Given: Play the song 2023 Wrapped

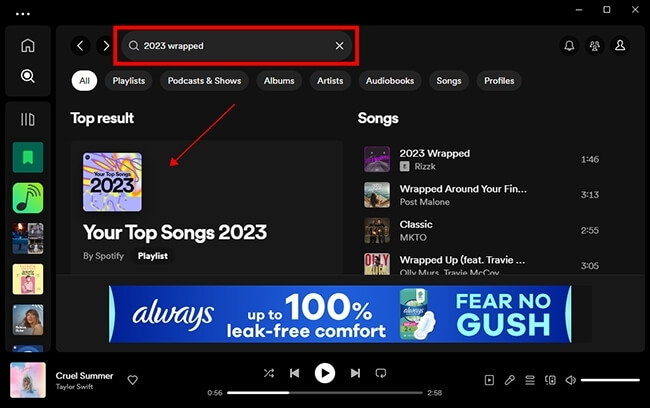Looking at the screenshot, I should 435,153.
